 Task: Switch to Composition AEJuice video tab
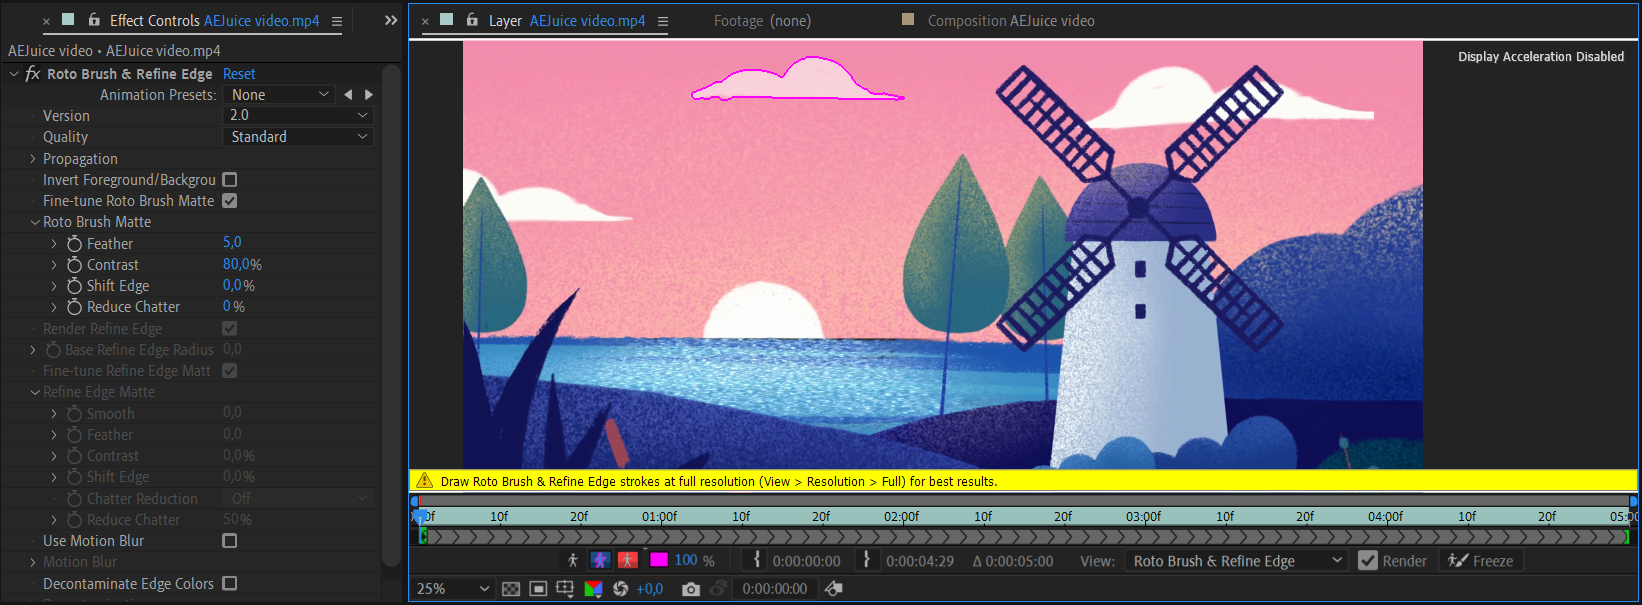[1011, 21]
